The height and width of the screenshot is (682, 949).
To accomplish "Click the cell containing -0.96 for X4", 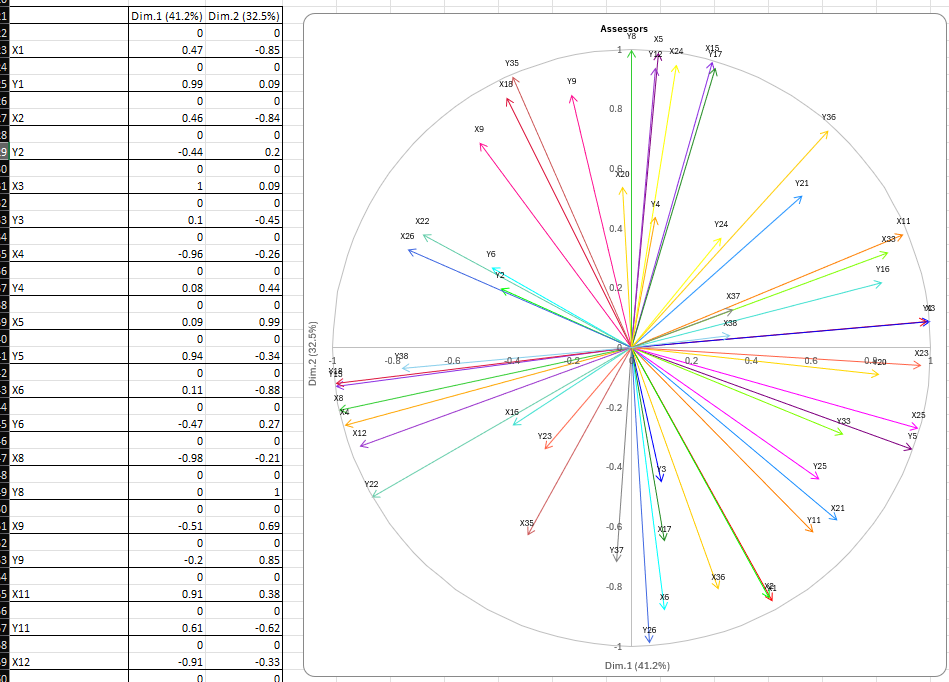I will click(167, 254).
